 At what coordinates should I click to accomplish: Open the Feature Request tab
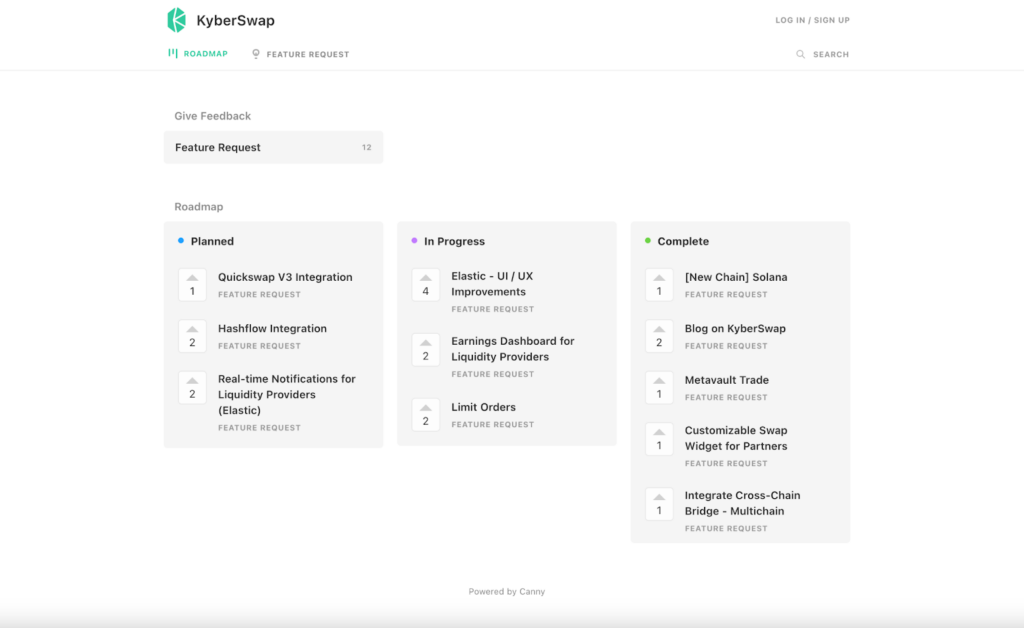(300, 54)
